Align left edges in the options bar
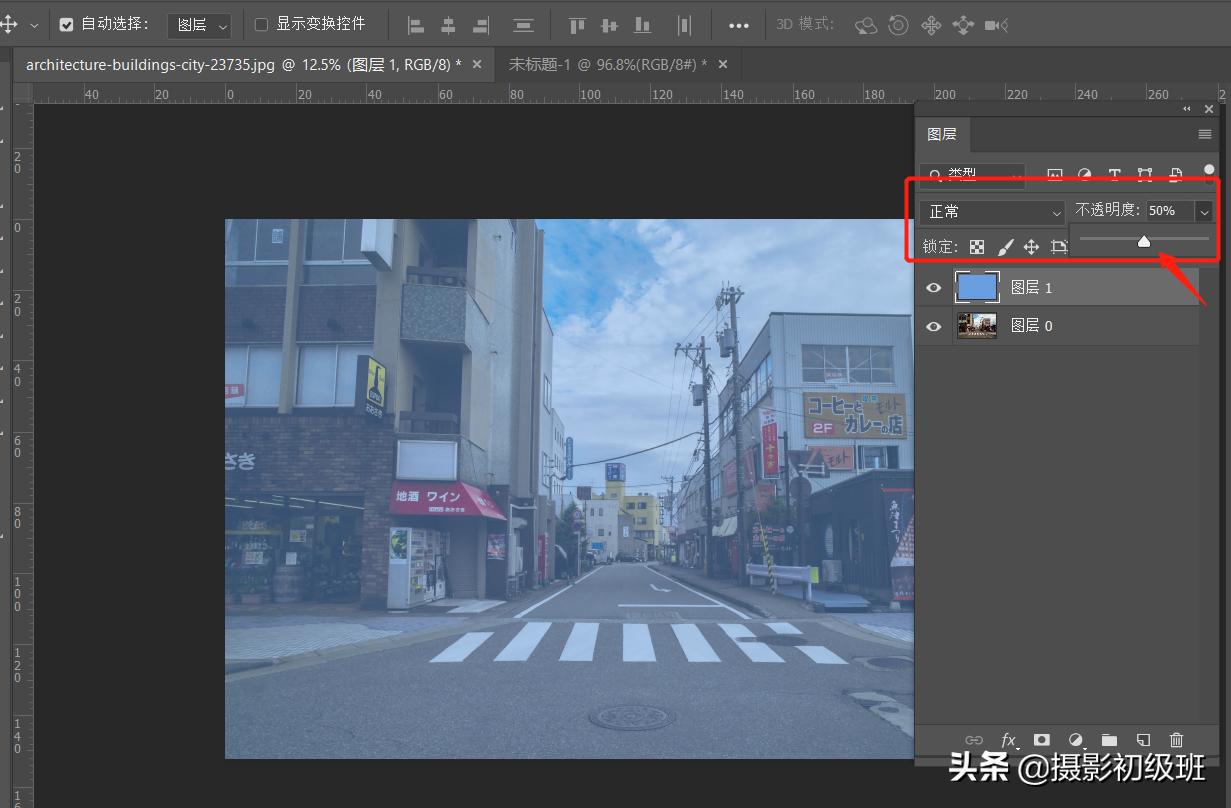Image resolution: width=1231 pixels, height=808 pixels. [416, 25]
